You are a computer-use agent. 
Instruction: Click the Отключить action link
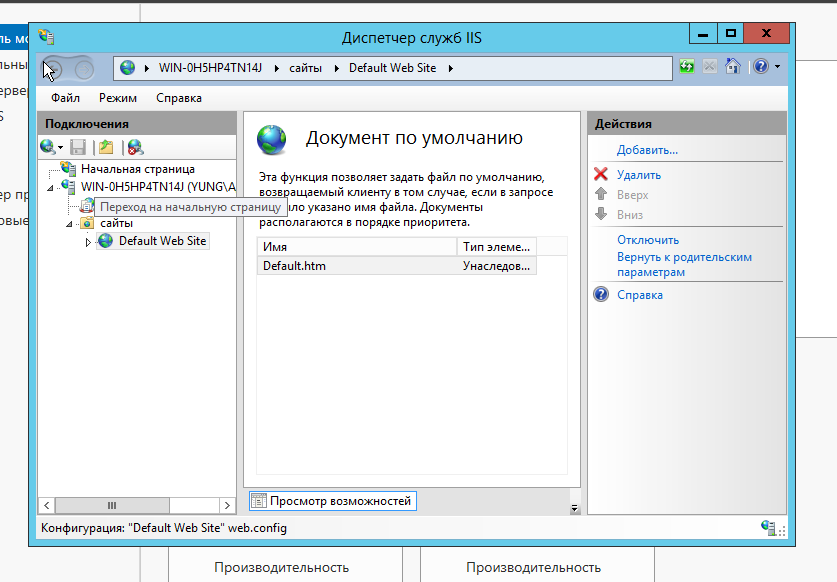(x=648, y=240)
